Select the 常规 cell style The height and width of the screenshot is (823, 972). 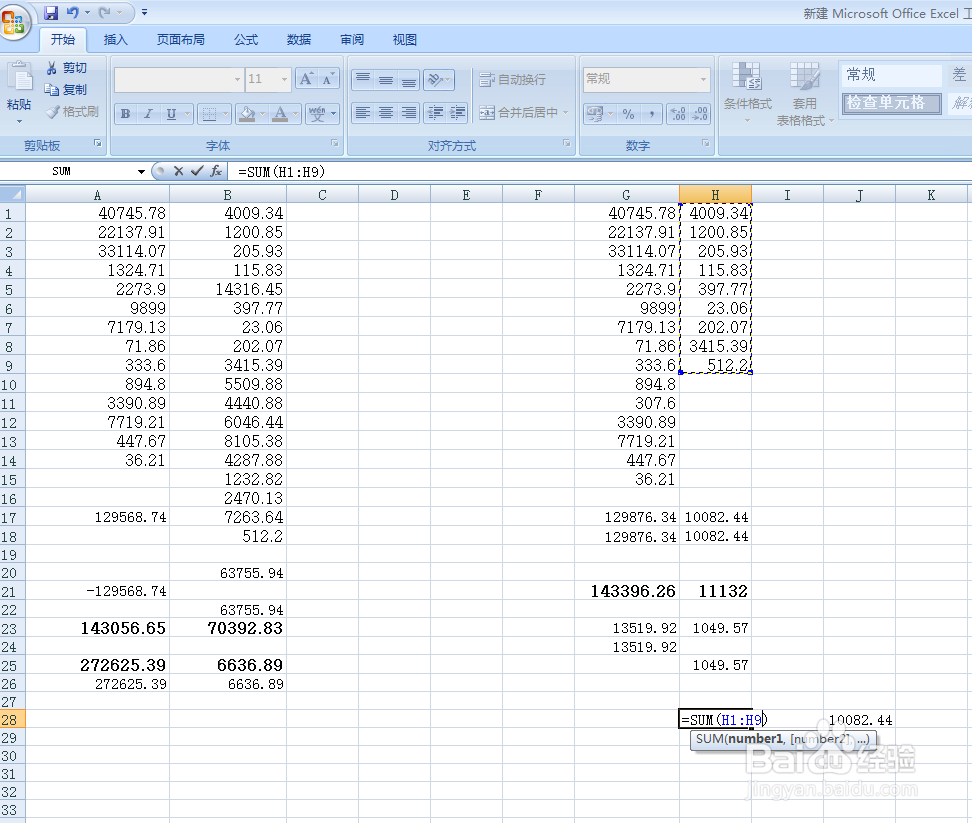click(891, 75)
